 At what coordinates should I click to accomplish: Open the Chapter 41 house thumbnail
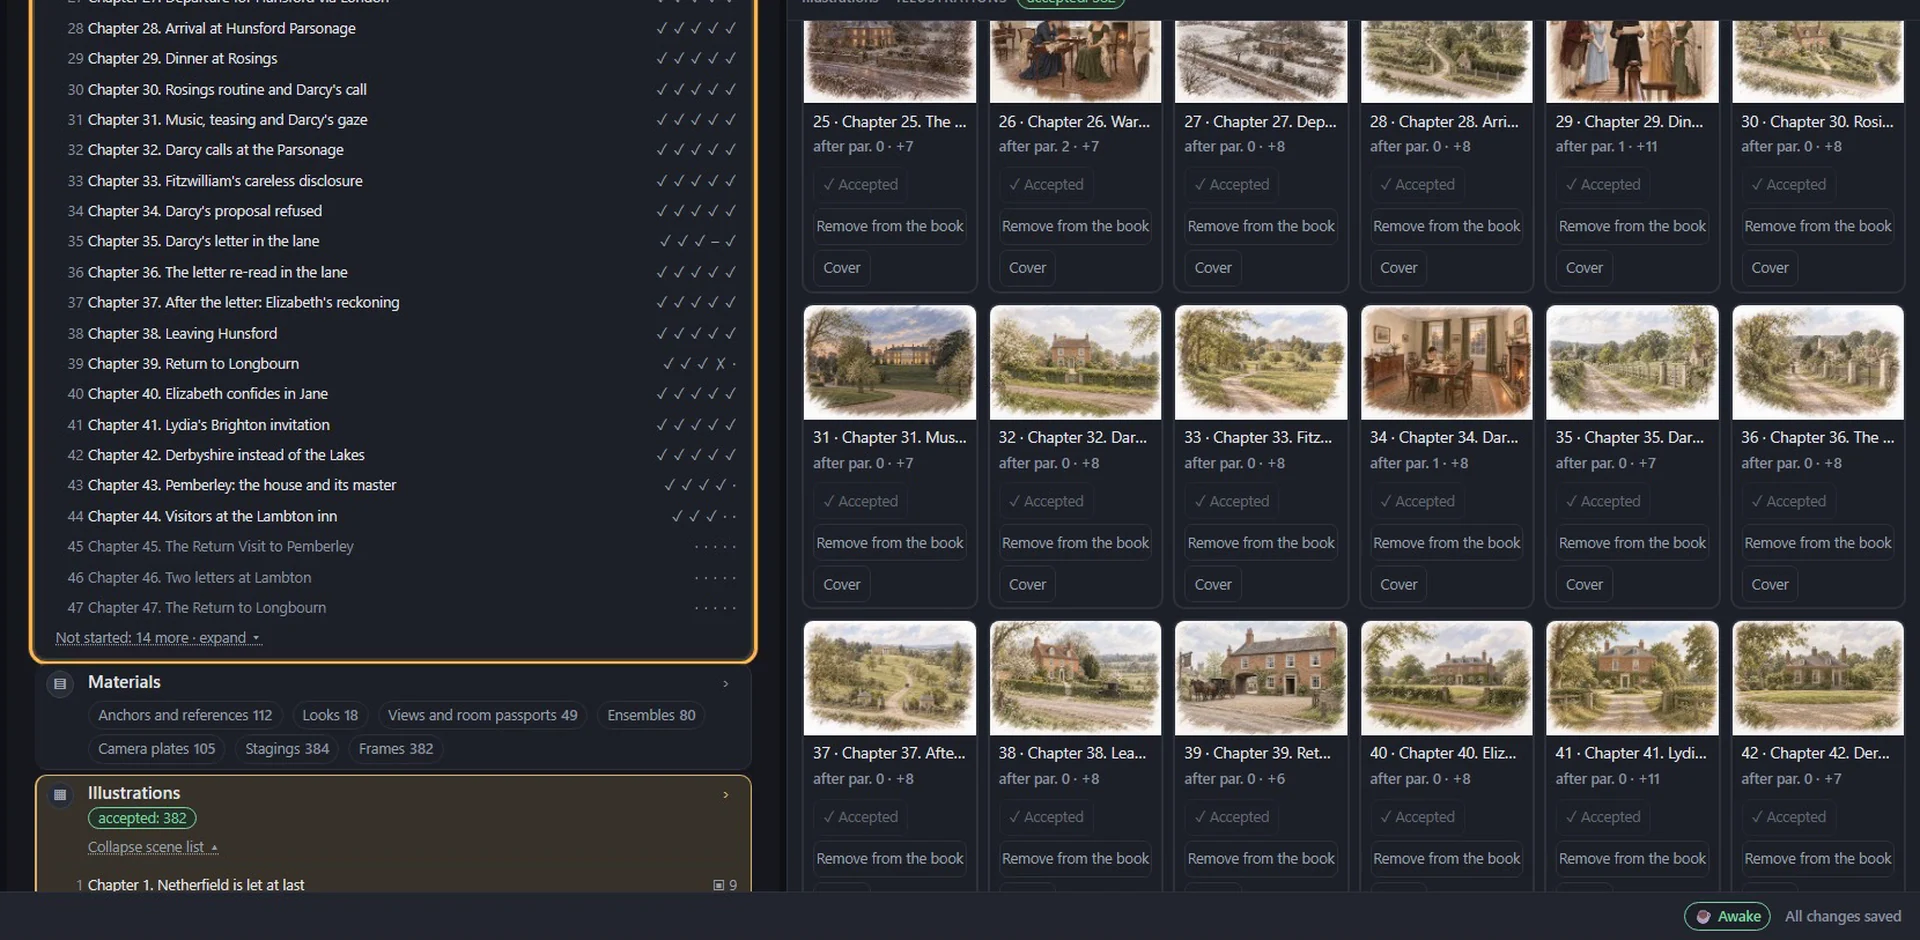[x=1632, y=679]
